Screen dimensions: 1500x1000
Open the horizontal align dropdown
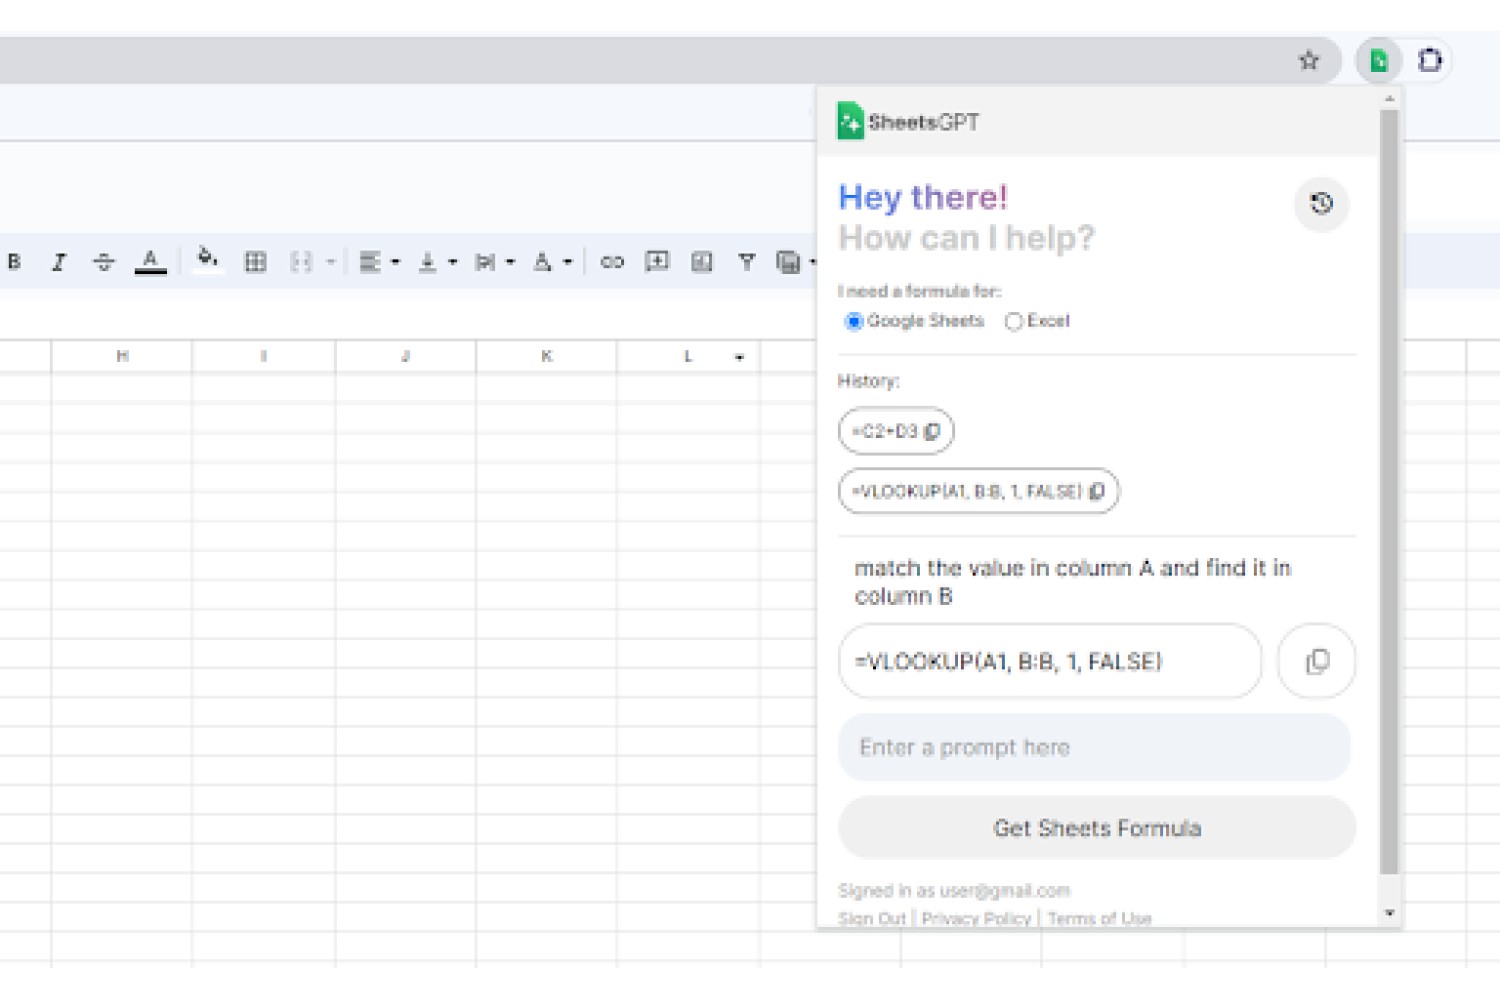point(379,262)
